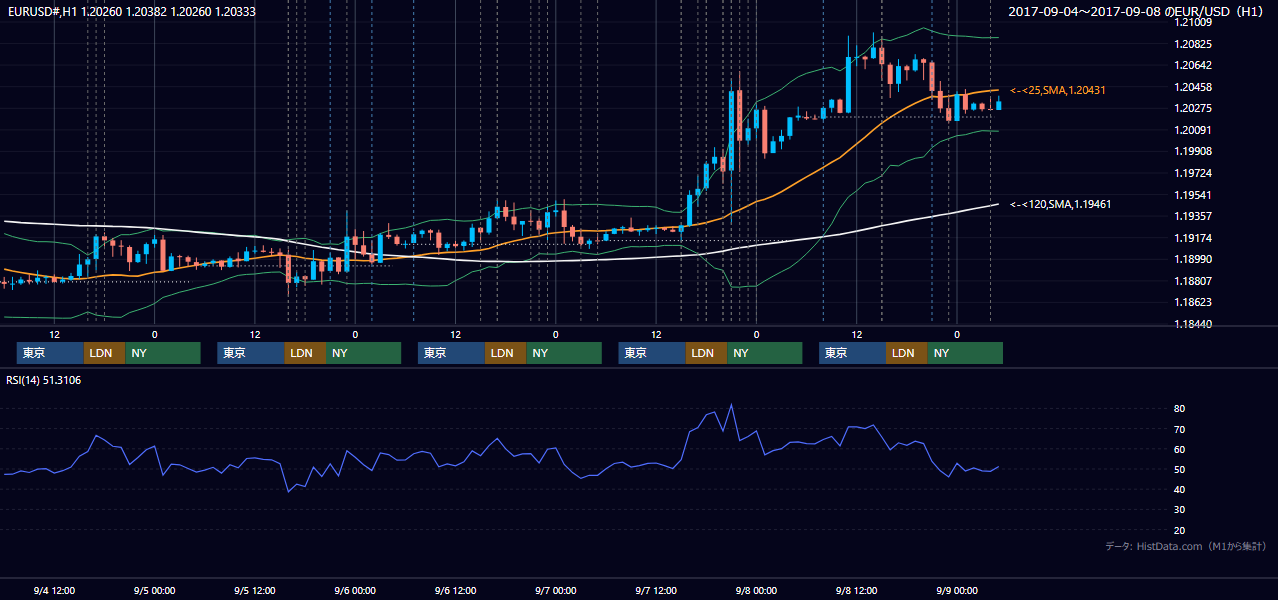
Task: Click price axis value 1.18440
Action: (1193, 324)
